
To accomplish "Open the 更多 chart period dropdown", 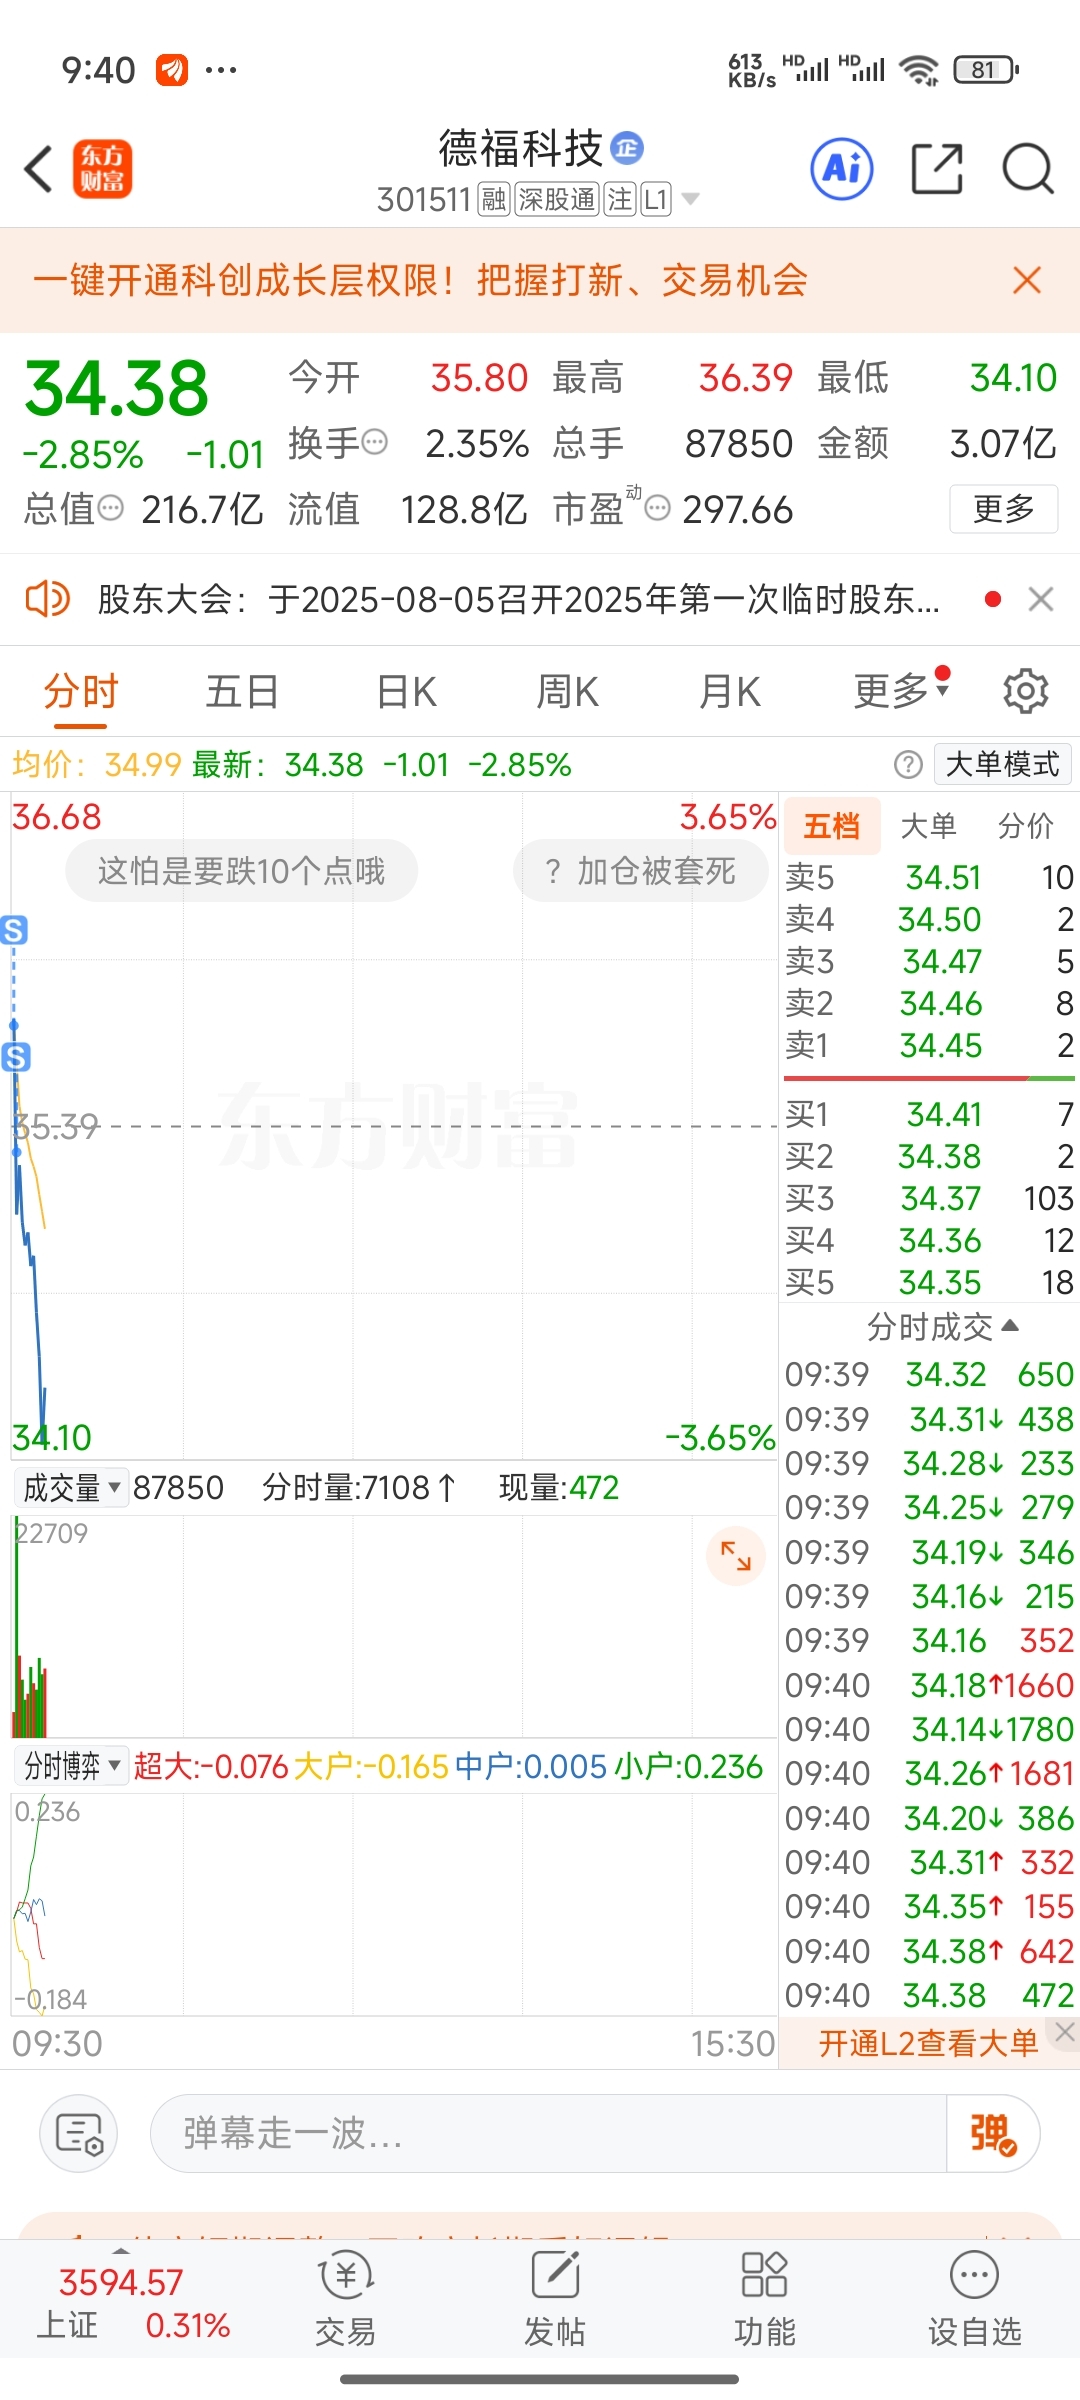I will point(901,691).
